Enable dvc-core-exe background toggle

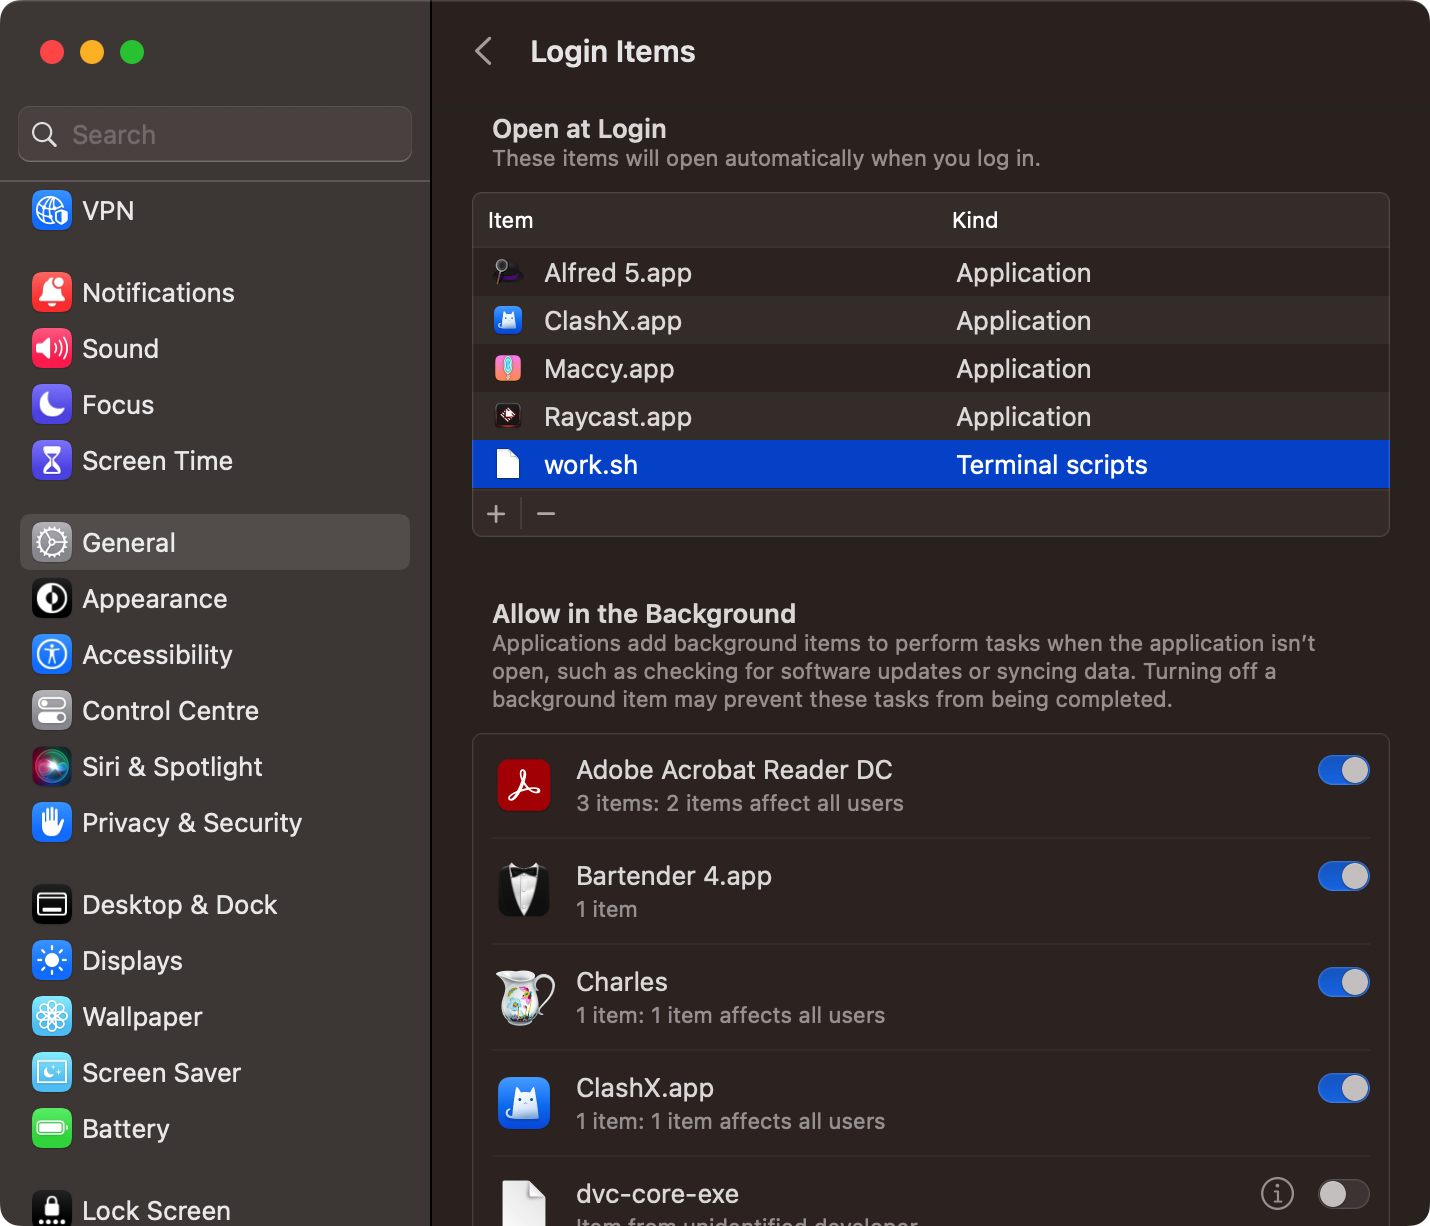click(x=1343, y=1194)
